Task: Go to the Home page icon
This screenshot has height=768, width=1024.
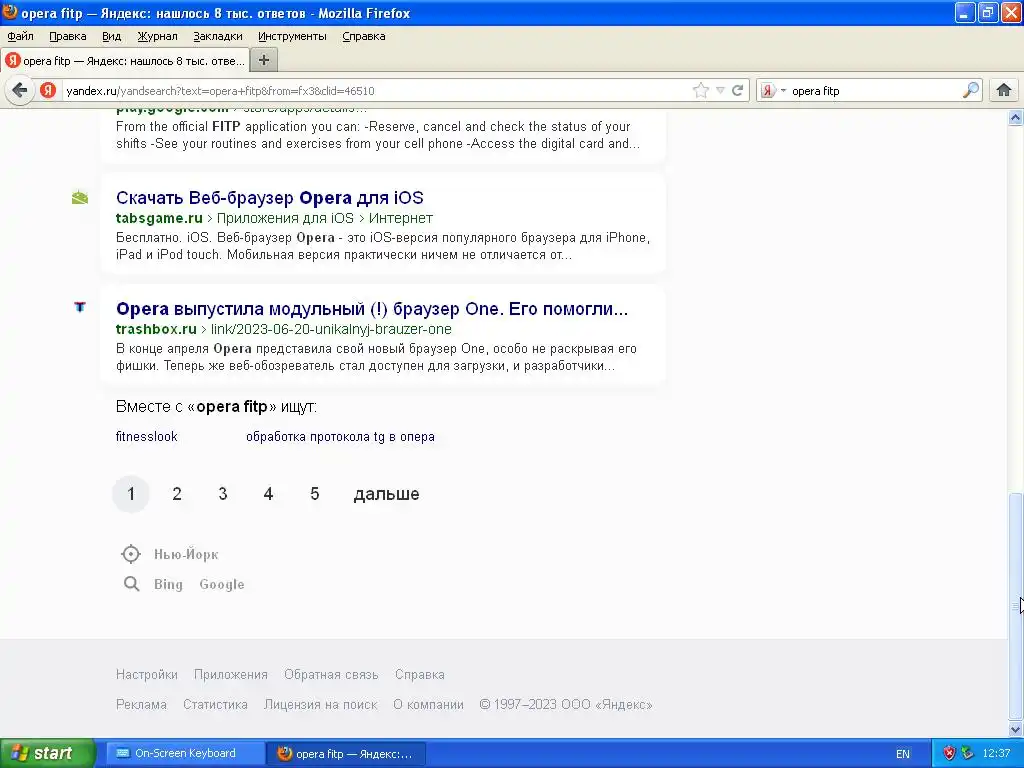Action: click(1004, 90)
